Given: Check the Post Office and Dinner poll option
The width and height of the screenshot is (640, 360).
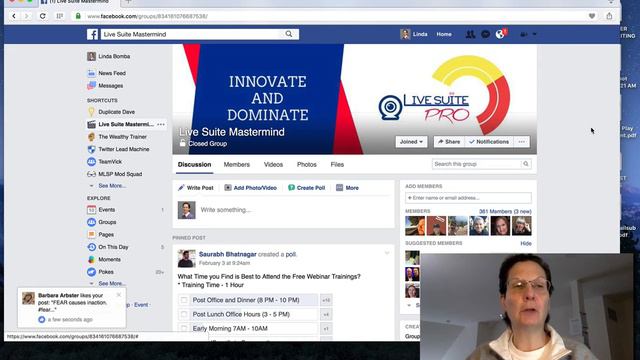Looking at the screenshot, I should click(184, 300).
